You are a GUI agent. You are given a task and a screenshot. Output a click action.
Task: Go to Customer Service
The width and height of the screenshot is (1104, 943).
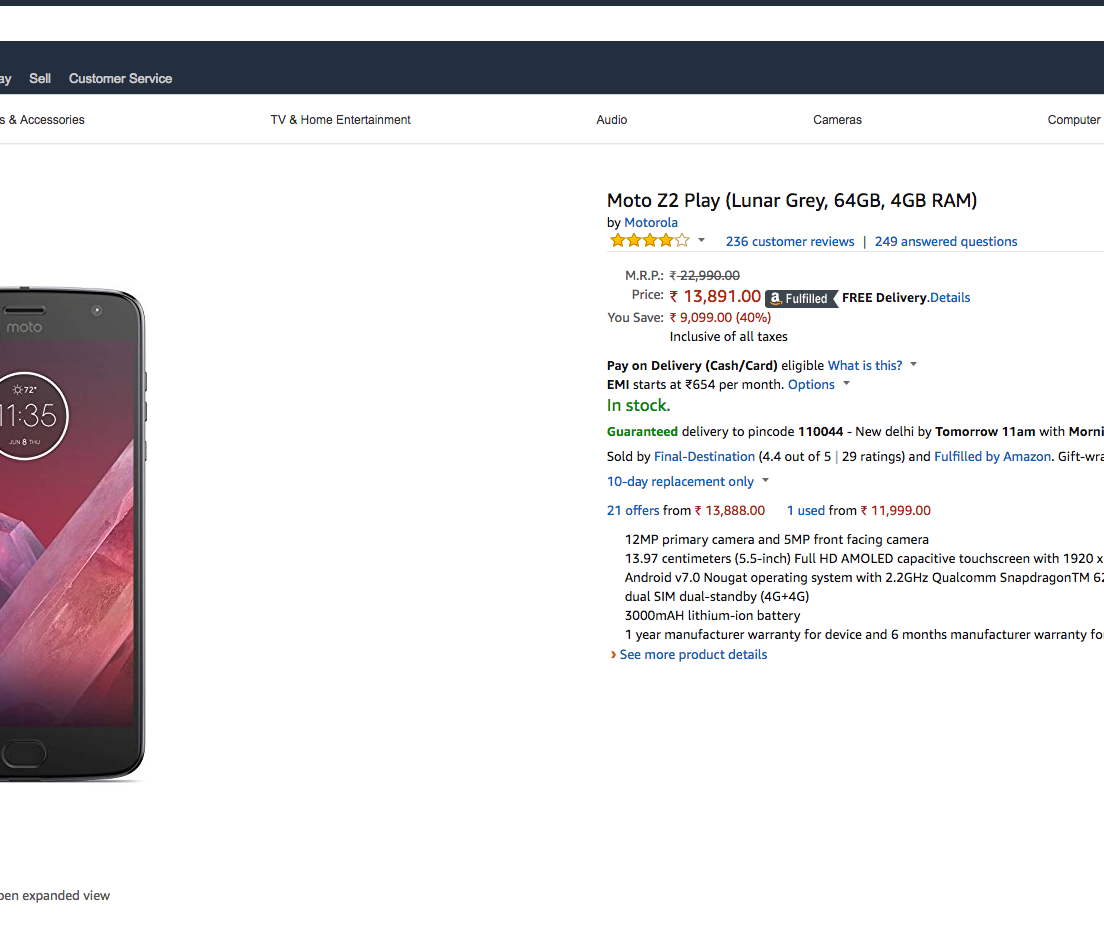120,78
